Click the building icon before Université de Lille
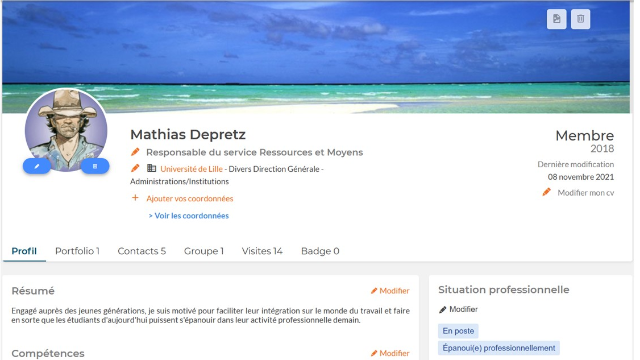Image resolution: width=640 pixels, height=360 pixels. tap(151, 168)
